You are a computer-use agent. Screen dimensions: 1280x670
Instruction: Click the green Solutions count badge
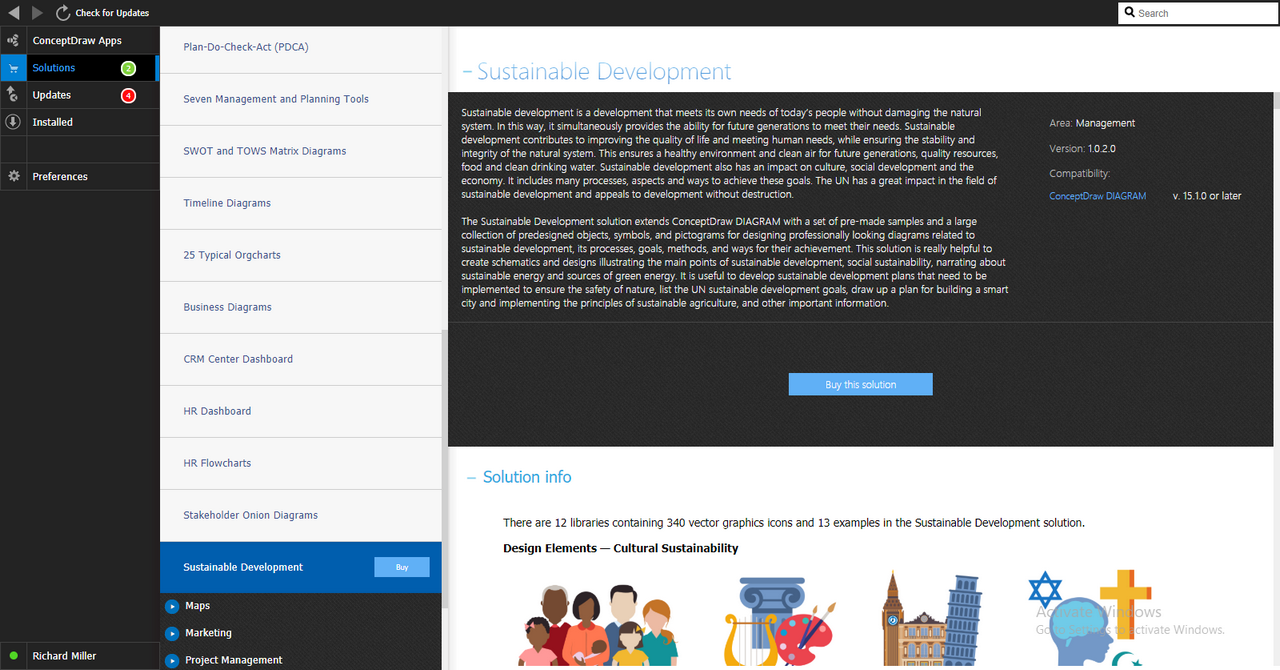tap(128, 68)
